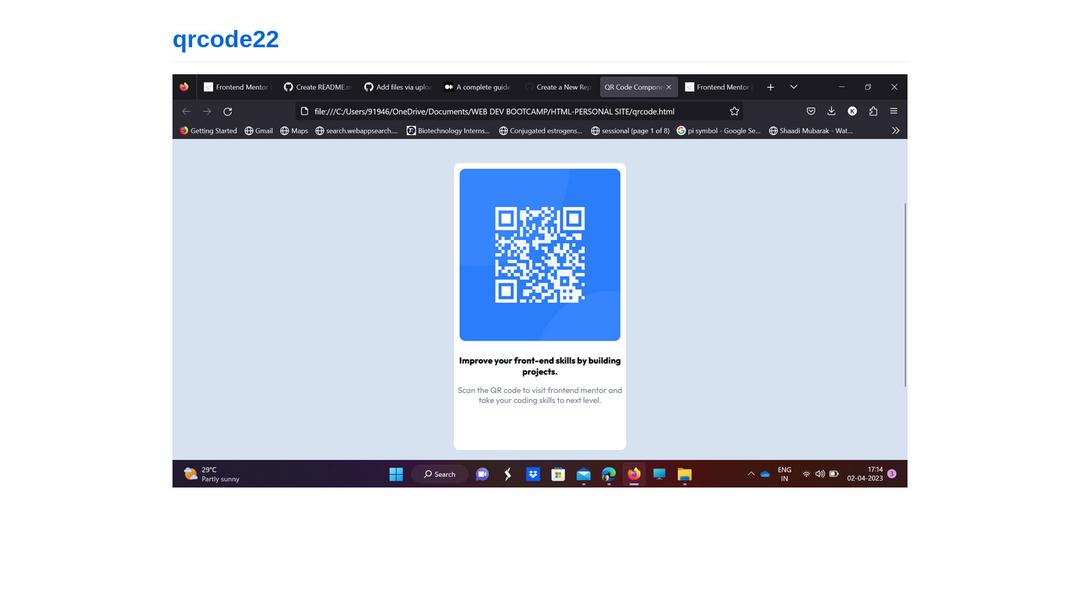The width and height of the screenshot is (1080, 600).
Task: Reload the page with the refresh icon
Action: pos(228,111)
